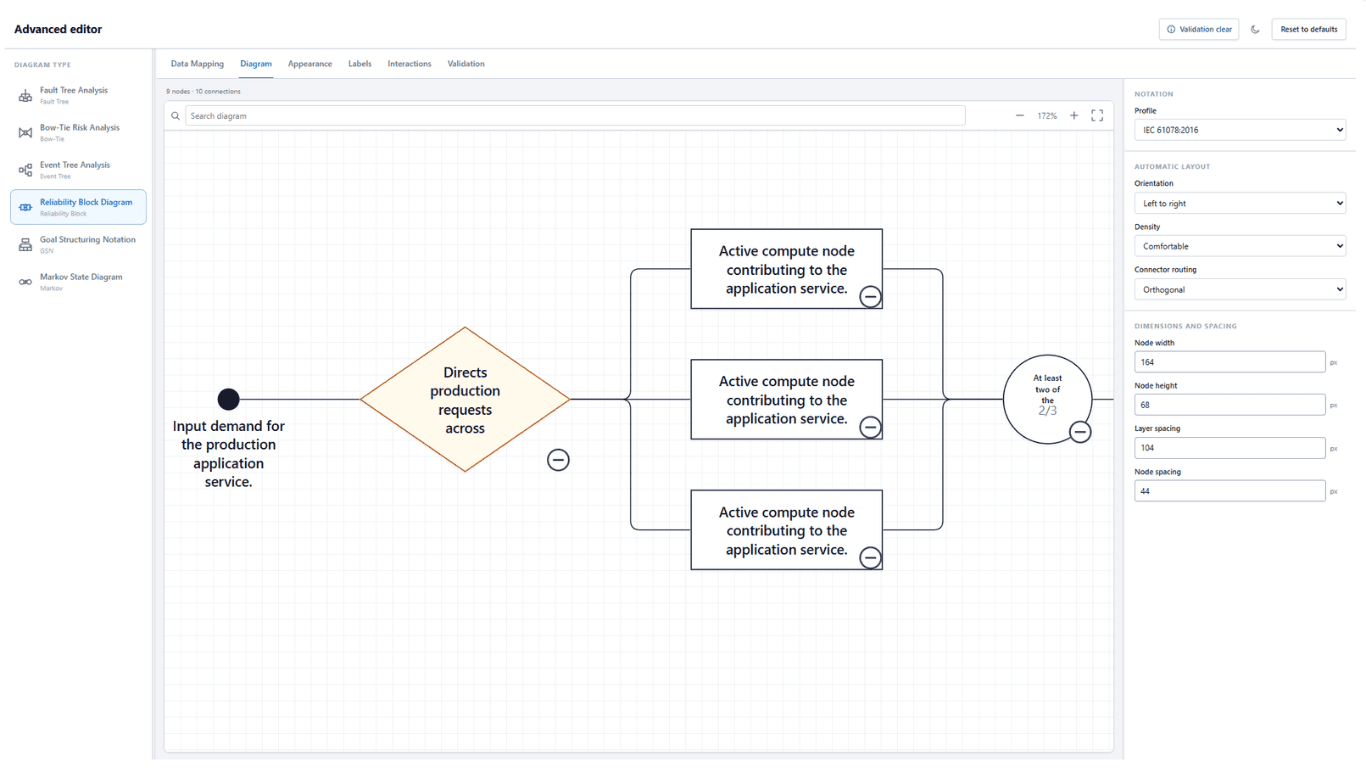This screenshot has height=768, width=1366.
Task: Switch to the Labels tab
Action: (x=360, y=64)
